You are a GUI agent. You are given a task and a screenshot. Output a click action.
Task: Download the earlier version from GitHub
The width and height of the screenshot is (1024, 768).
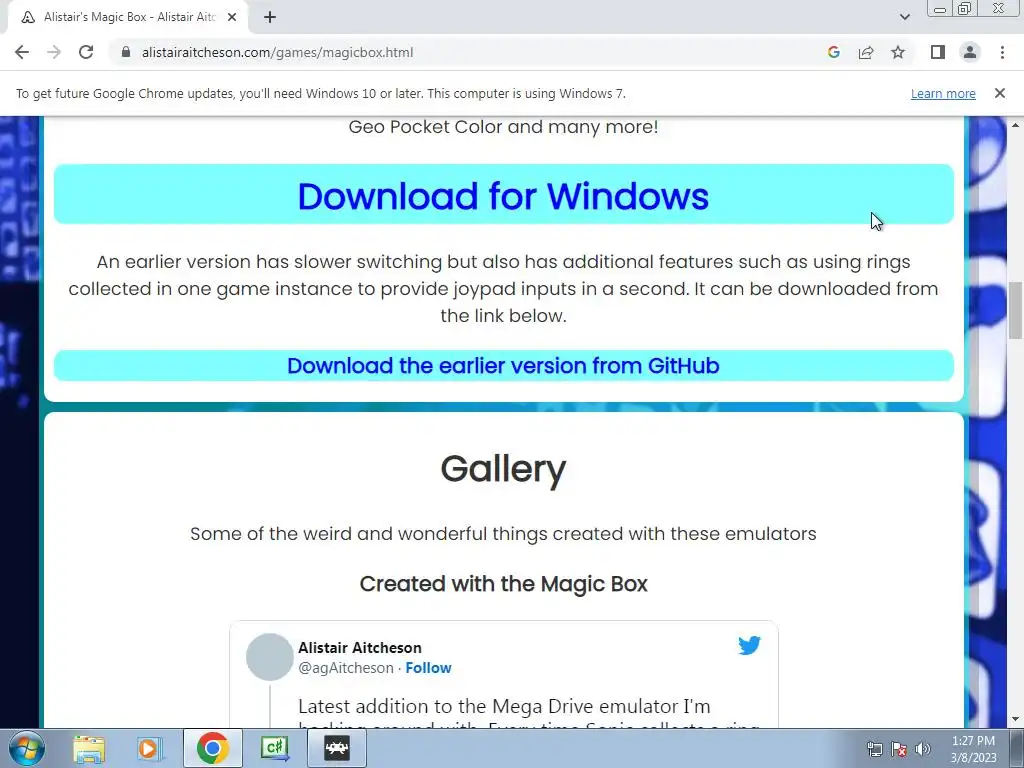coord(504,366)
